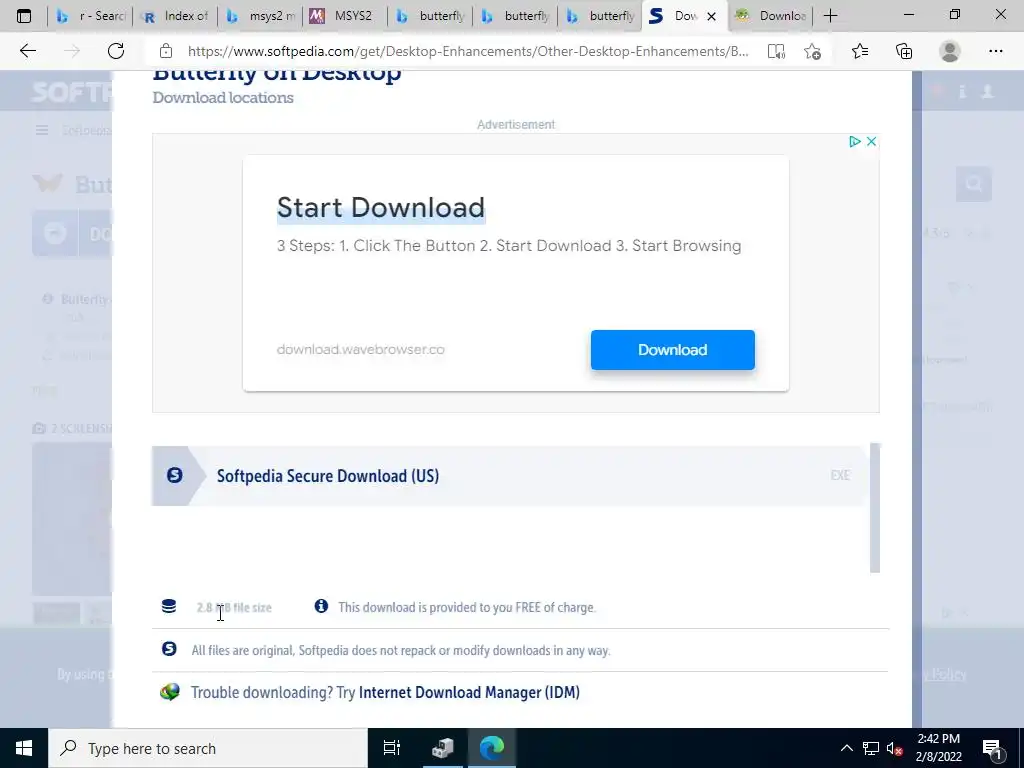The image size is (1024, 768).
Task: Open the installer app in the taskbar
Action: [442, 748]
